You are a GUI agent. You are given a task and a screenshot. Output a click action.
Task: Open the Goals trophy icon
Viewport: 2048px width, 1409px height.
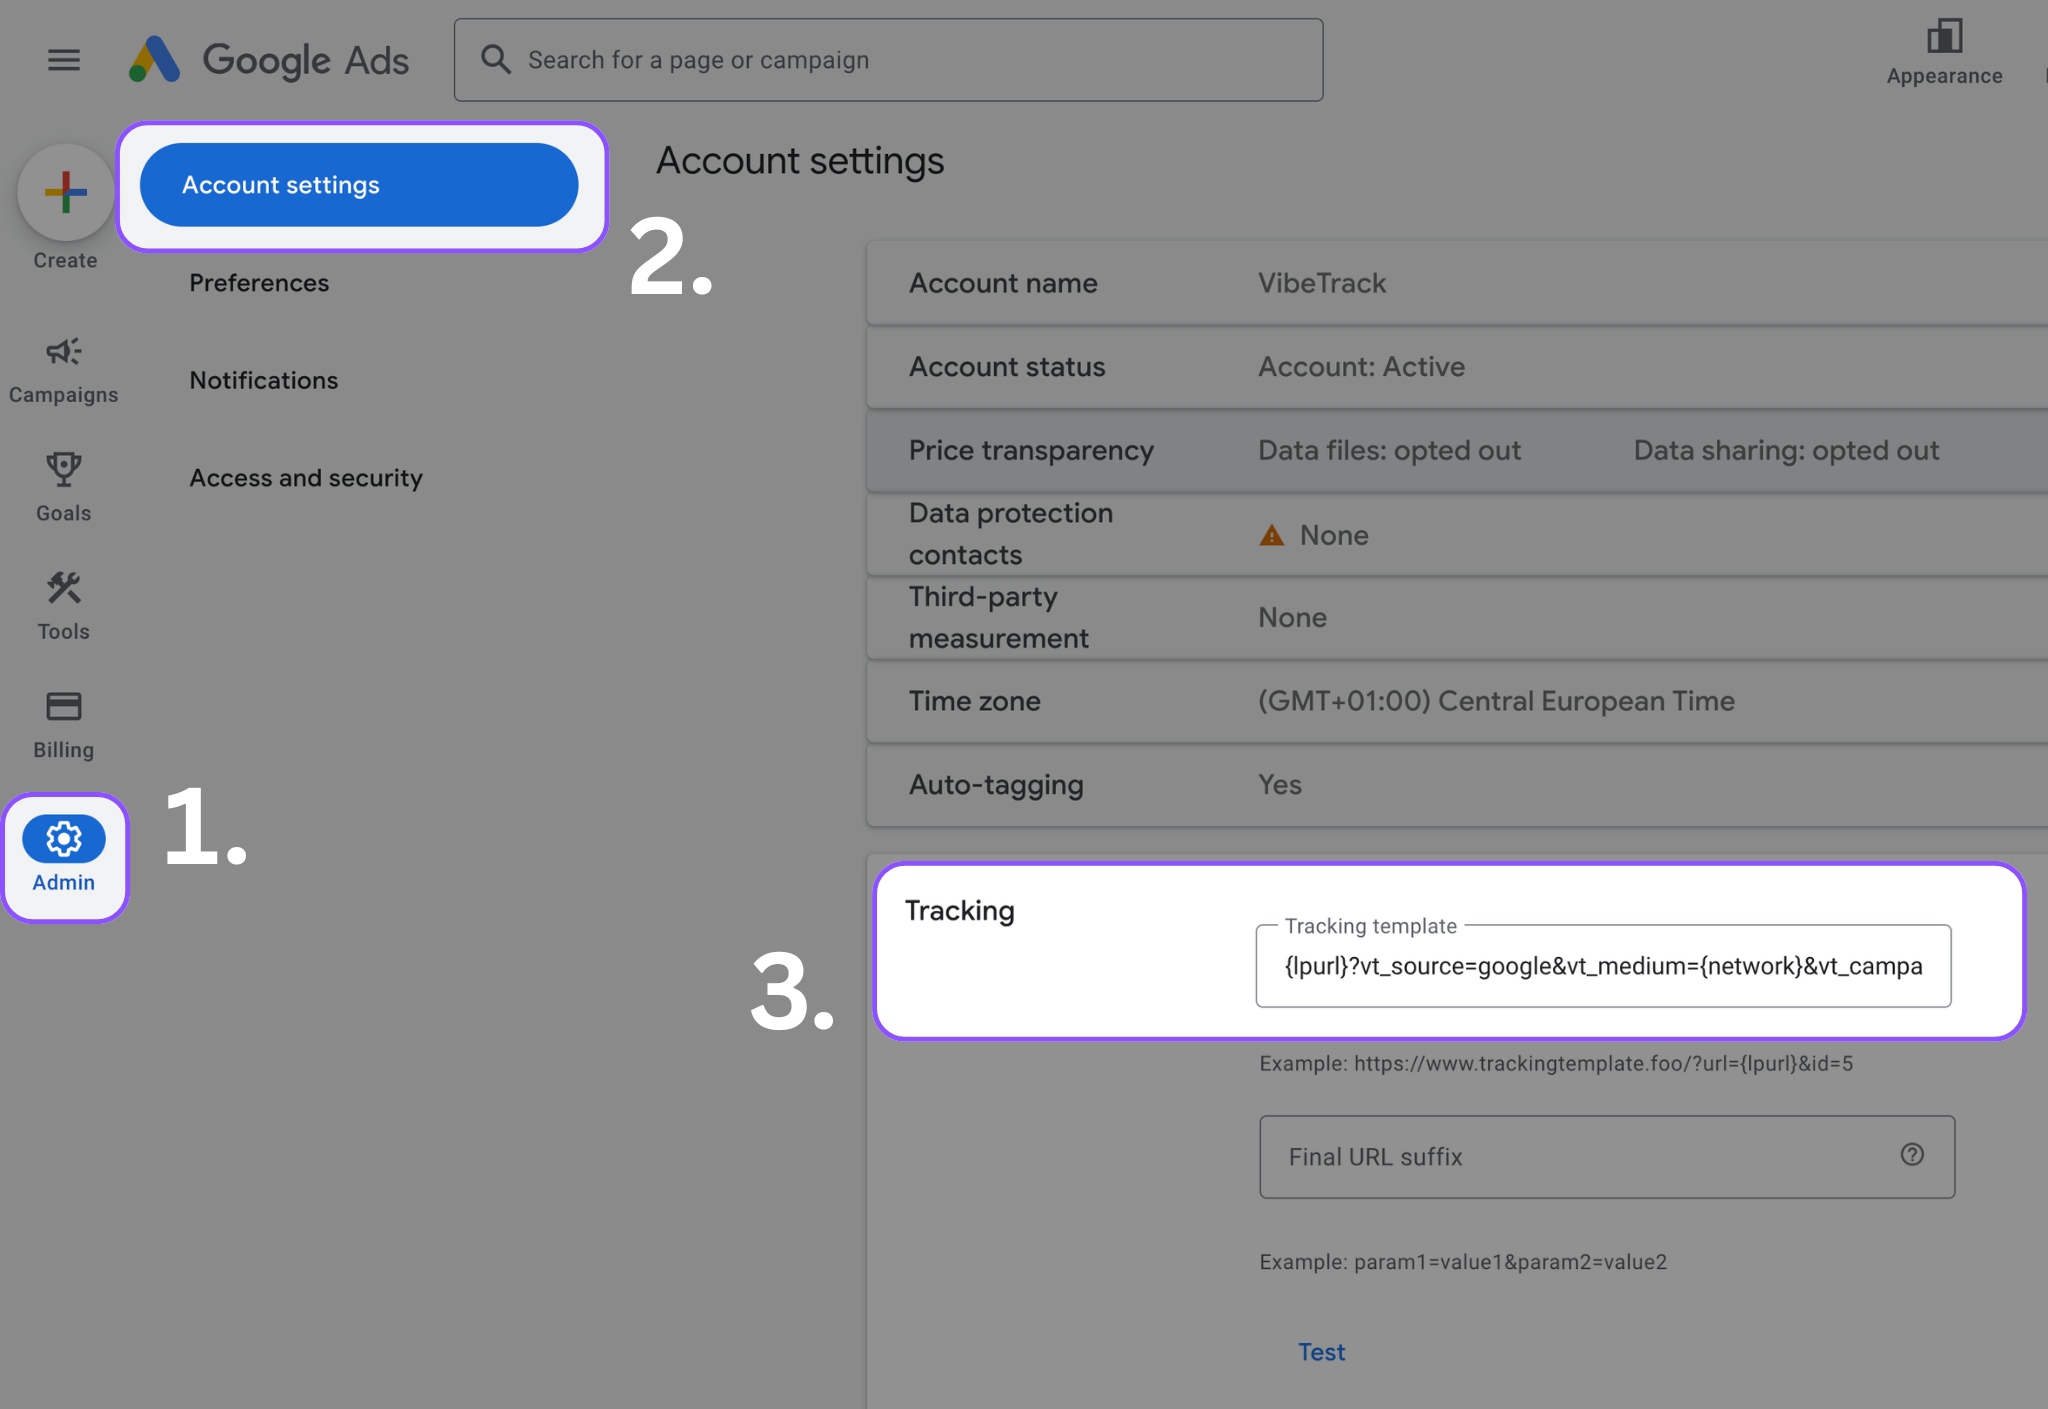pos(64,470)
